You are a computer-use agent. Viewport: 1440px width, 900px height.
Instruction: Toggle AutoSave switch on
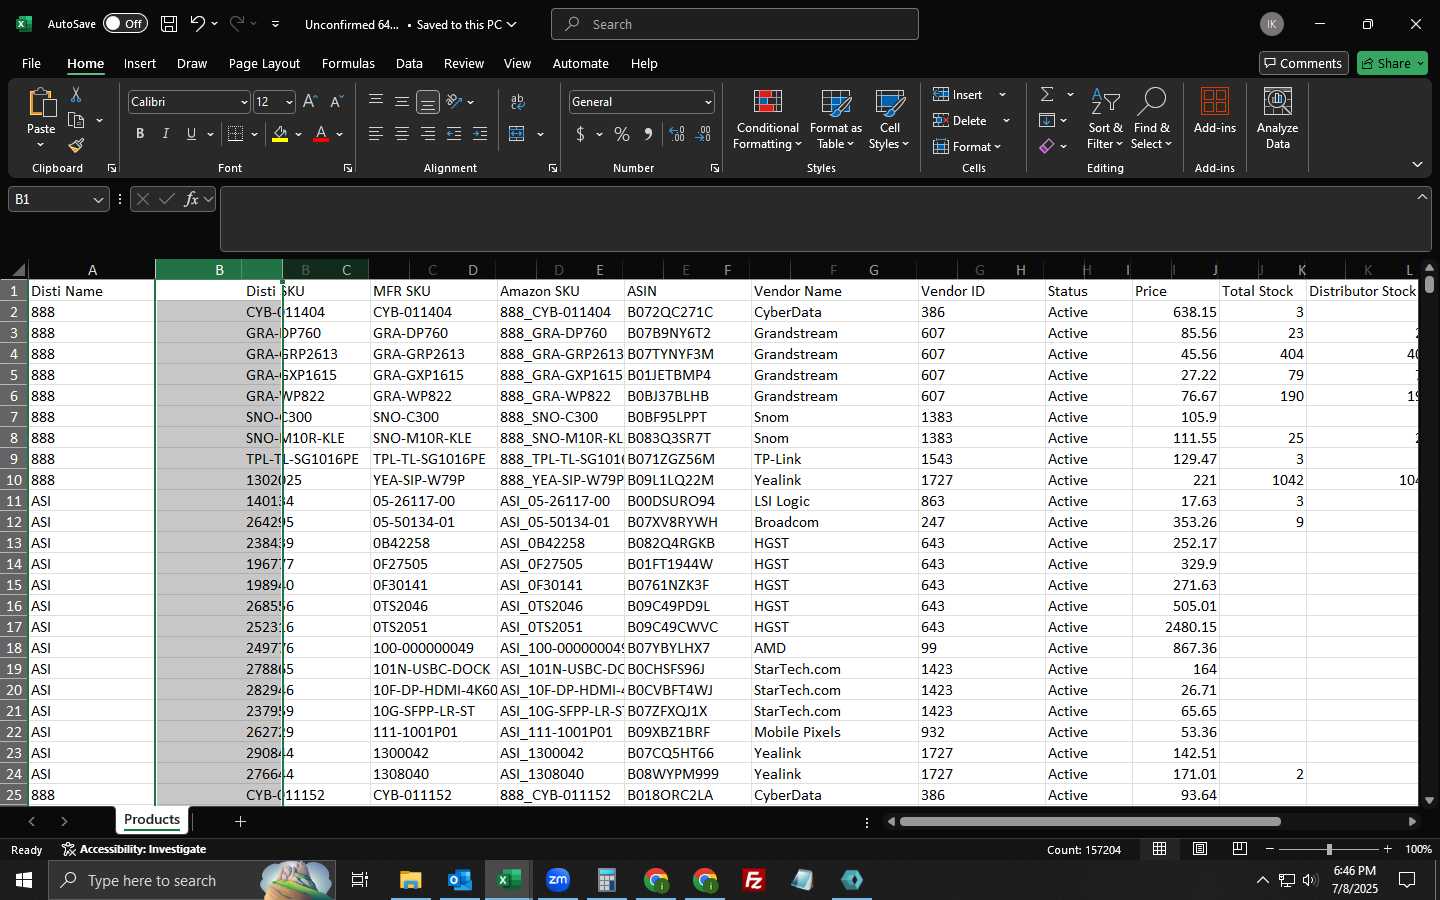(125, 24)
